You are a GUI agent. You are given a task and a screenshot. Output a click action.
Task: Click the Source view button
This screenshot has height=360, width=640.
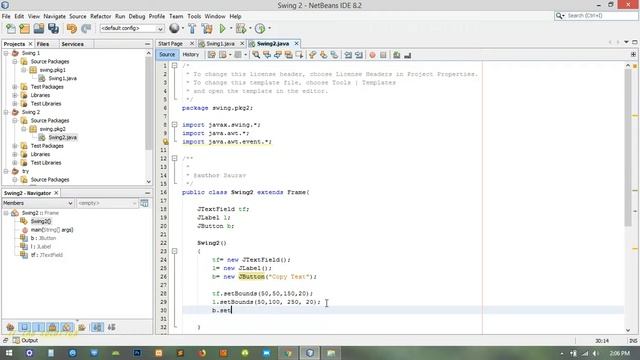tap(167, 54)
